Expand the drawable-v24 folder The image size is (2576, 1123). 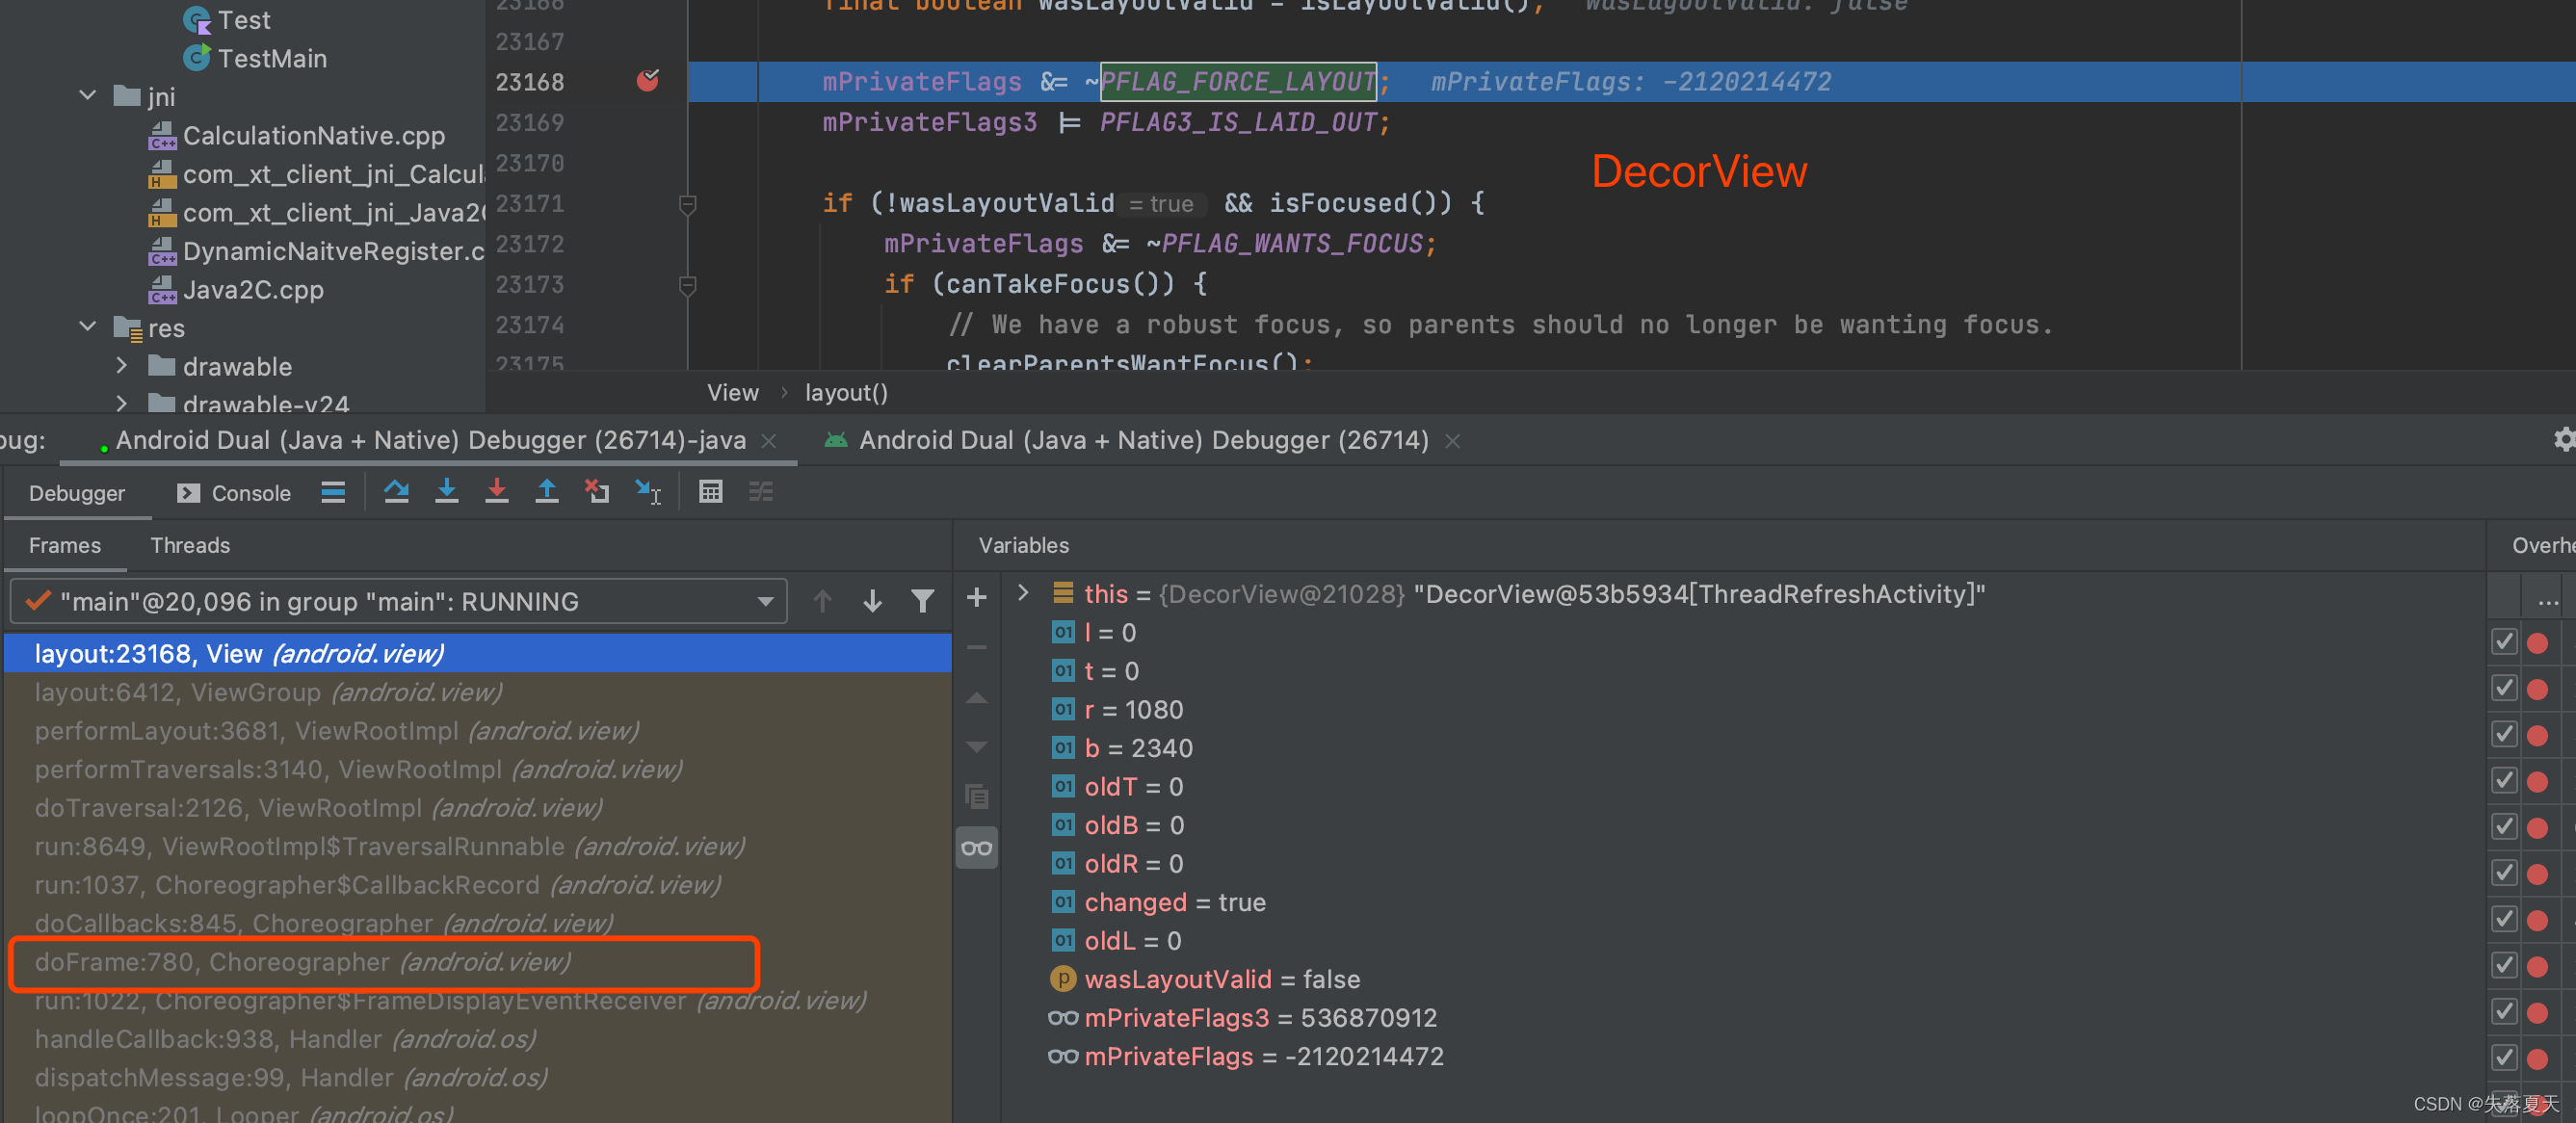(121, 403)
